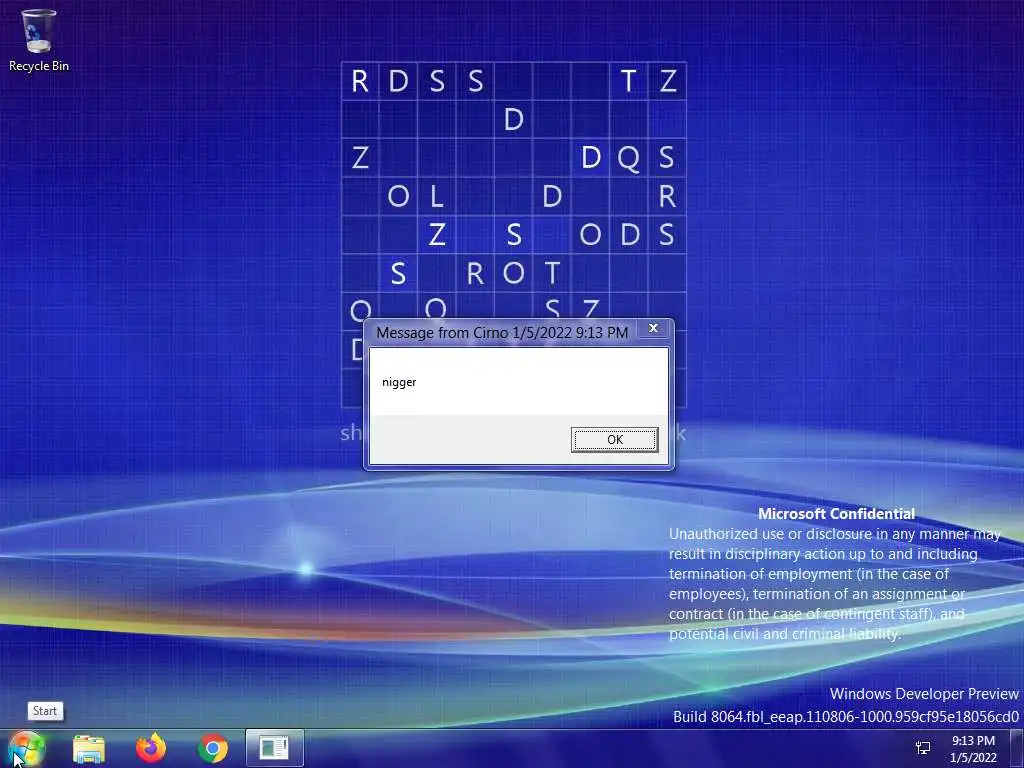Select the O cell left of L
The width and height of the screenshot is (1024, 768).
point(398,196)
